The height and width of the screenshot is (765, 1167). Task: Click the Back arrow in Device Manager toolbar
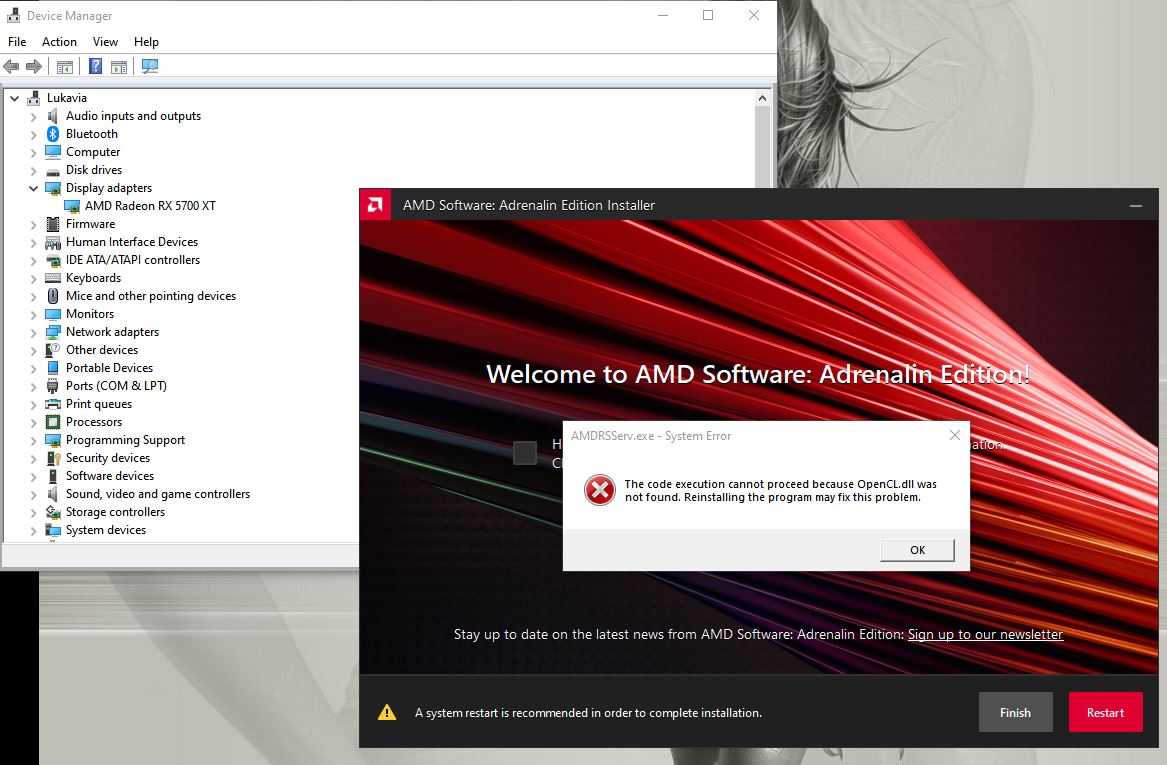[11, 66]
